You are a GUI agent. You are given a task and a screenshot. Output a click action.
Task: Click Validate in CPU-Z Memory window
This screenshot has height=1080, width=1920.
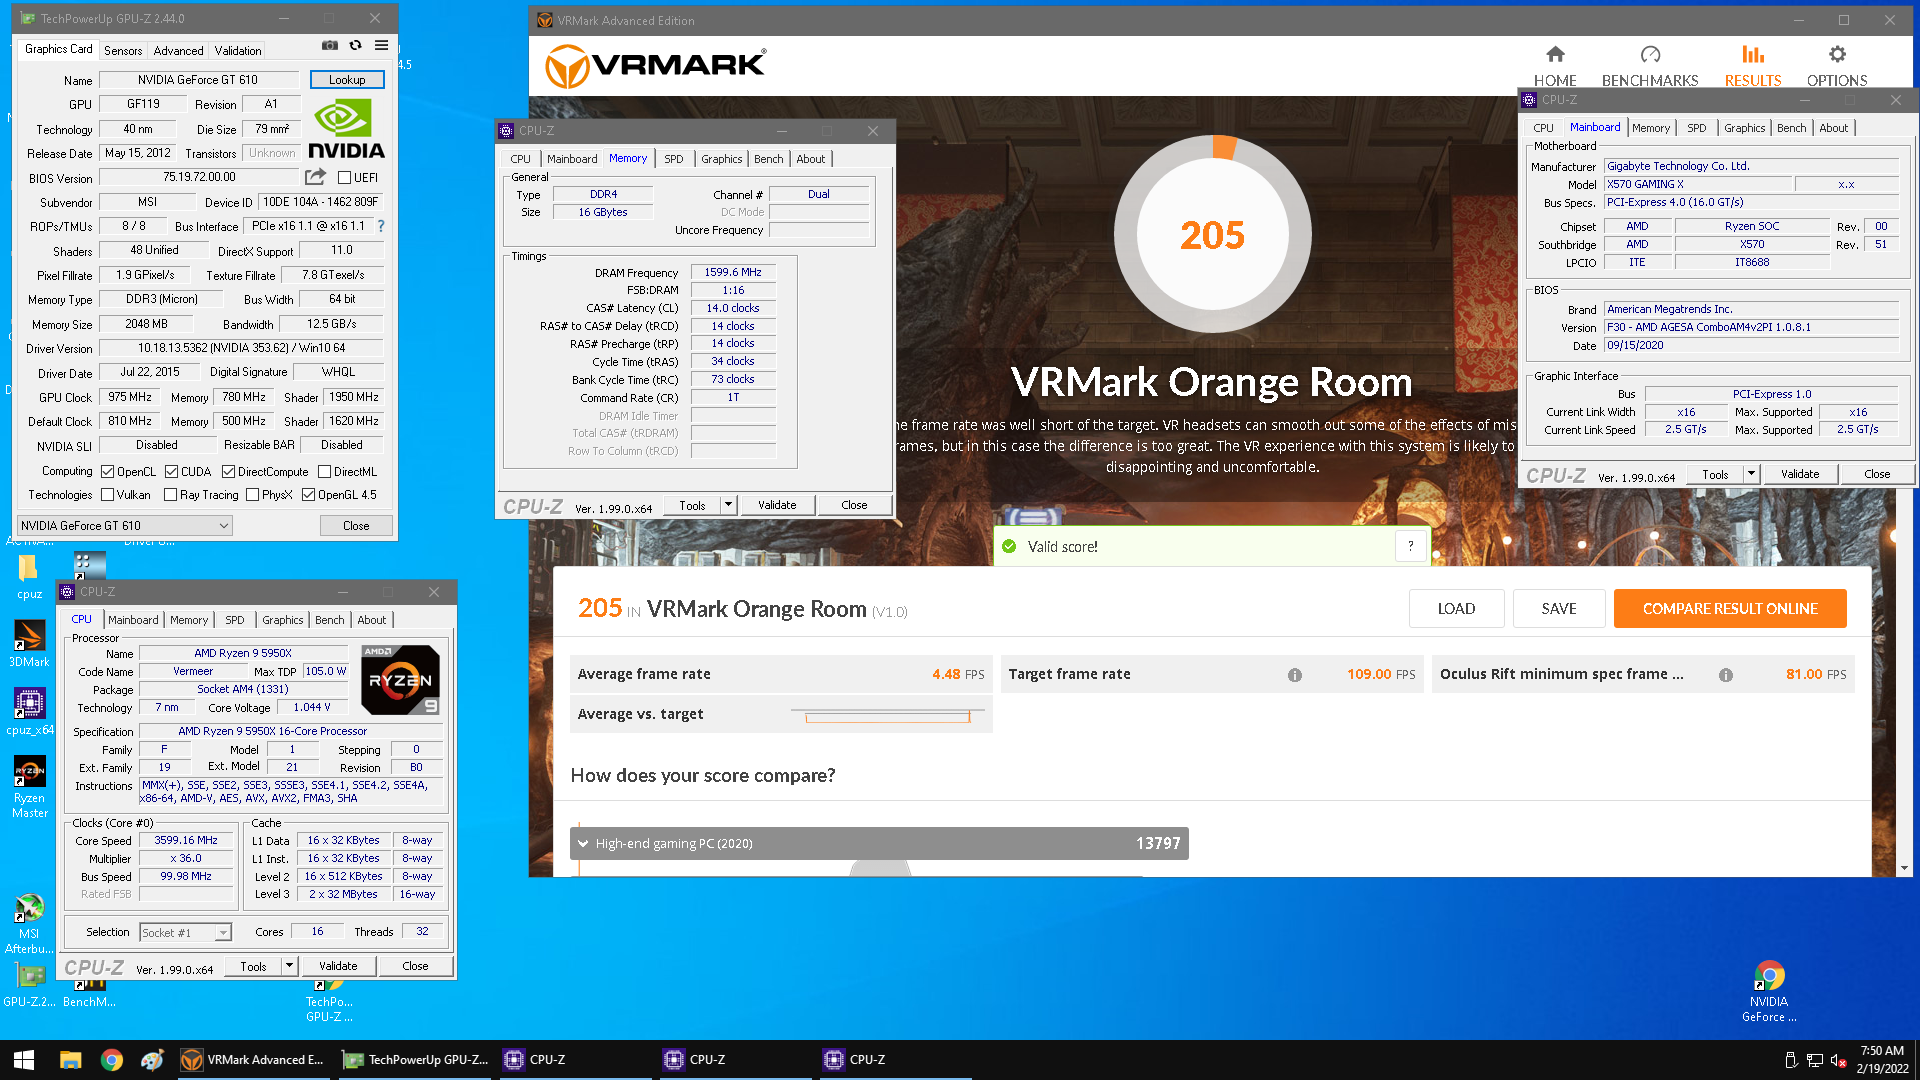click(x=777, y=505)
